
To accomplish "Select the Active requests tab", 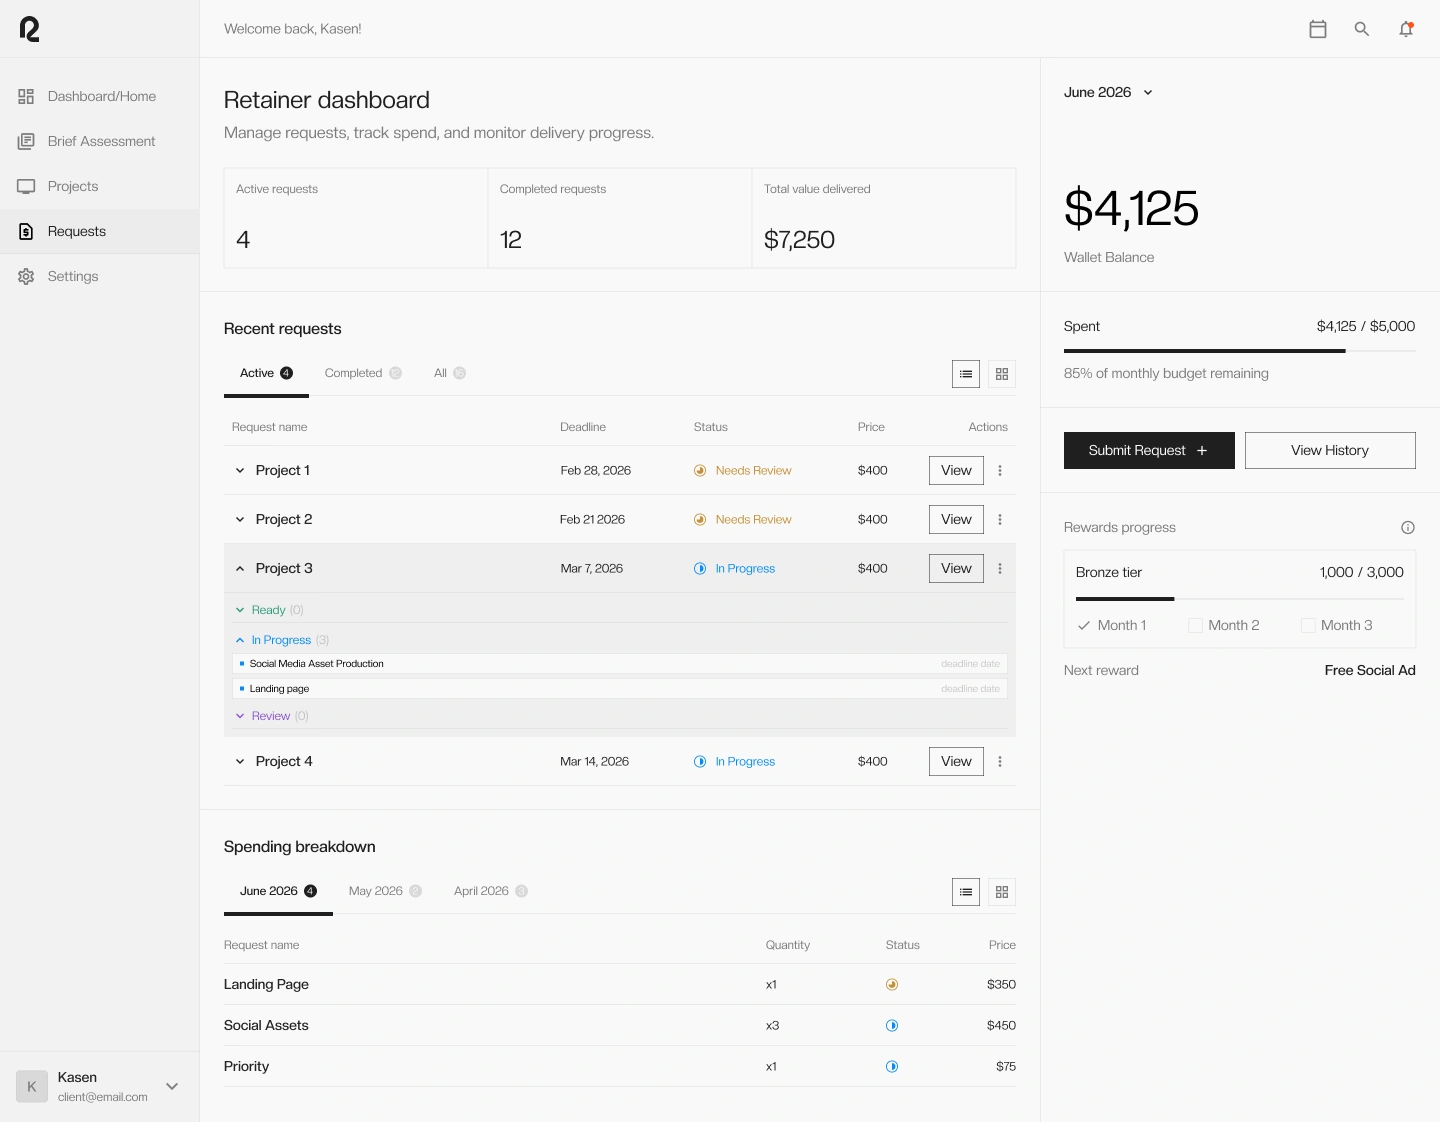I will [266, 374].
